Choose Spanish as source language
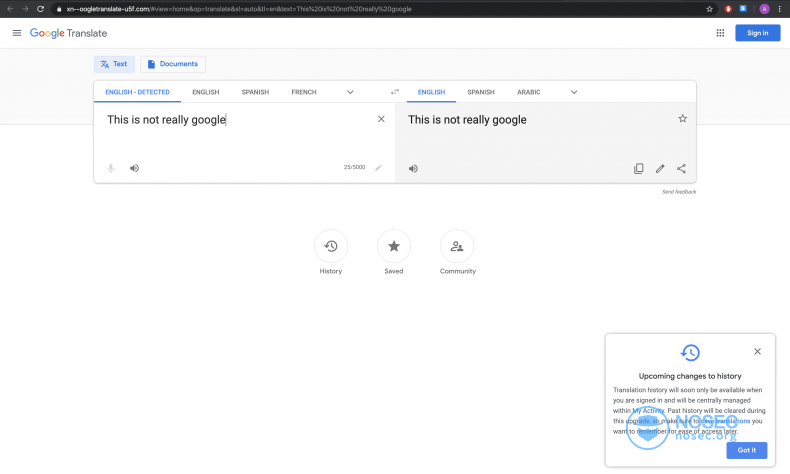 tap(255, 92)
